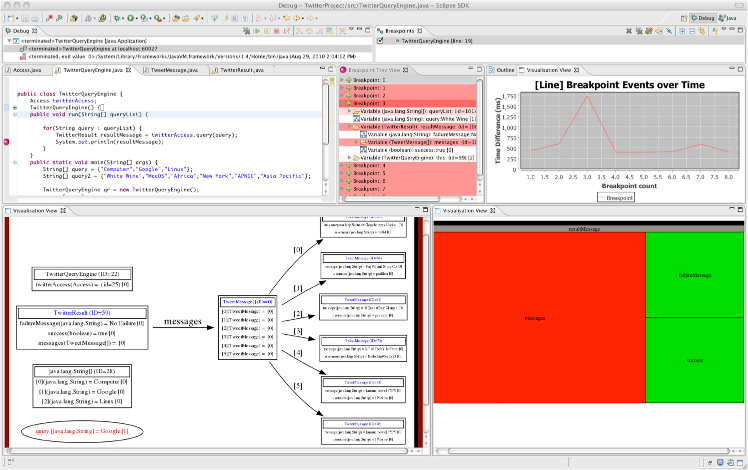Image resolution: width=748 pixels, height=470 pixels.
Task: Click the Run Last Tool toolbar icon
Action: point(157,18)
